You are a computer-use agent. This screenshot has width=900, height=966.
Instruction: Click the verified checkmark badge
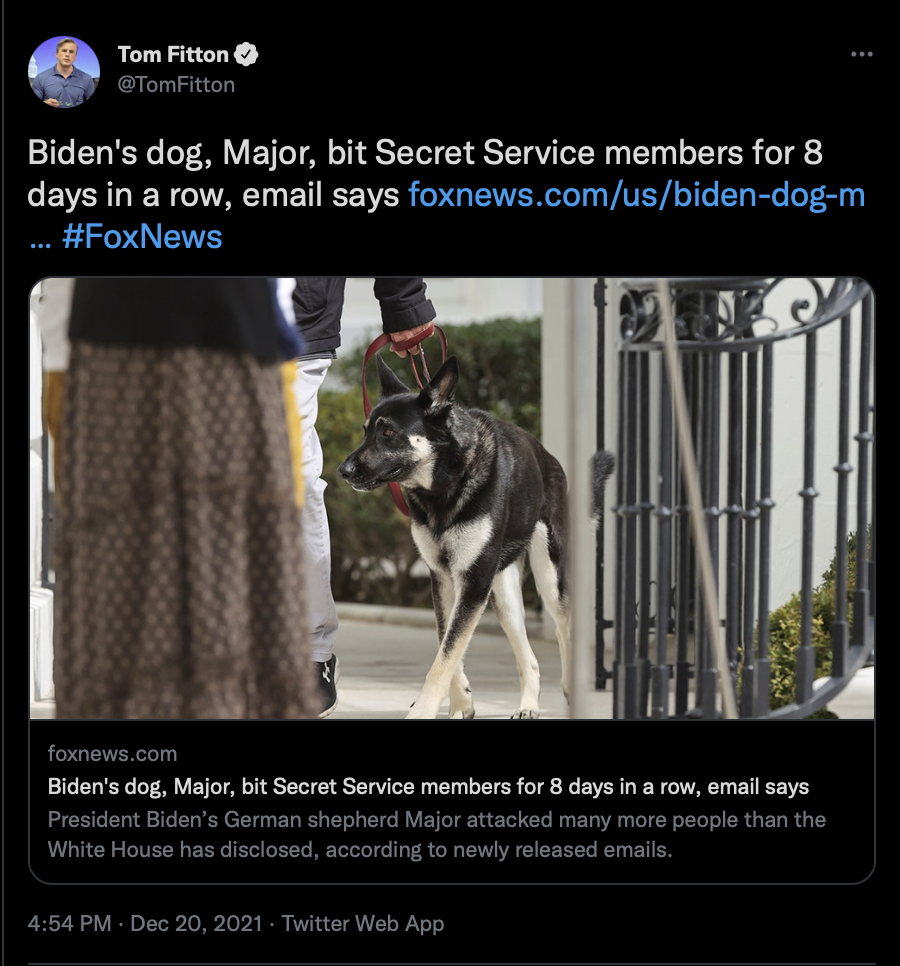(246, 55)
